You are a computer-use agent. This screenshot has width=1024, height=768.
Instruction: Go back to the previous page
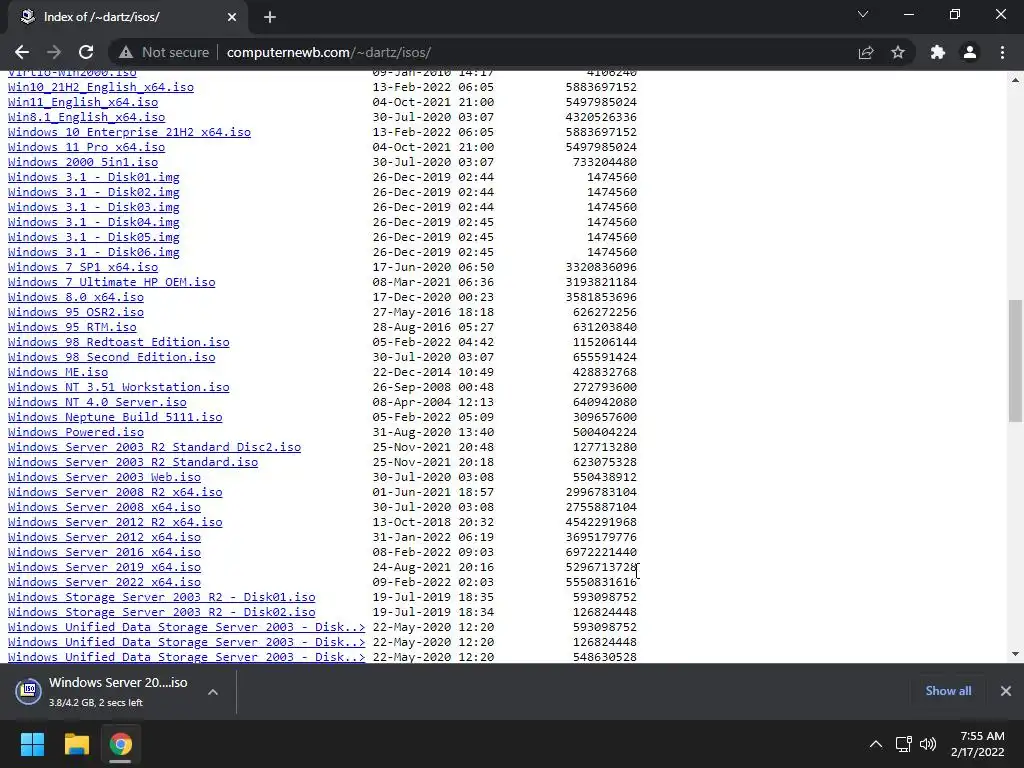click(22, 52)
